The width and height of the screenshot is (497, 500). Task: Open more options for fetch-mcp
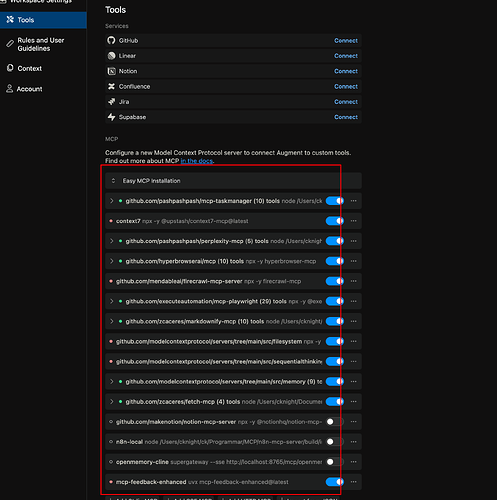click(x=354, y=402)
